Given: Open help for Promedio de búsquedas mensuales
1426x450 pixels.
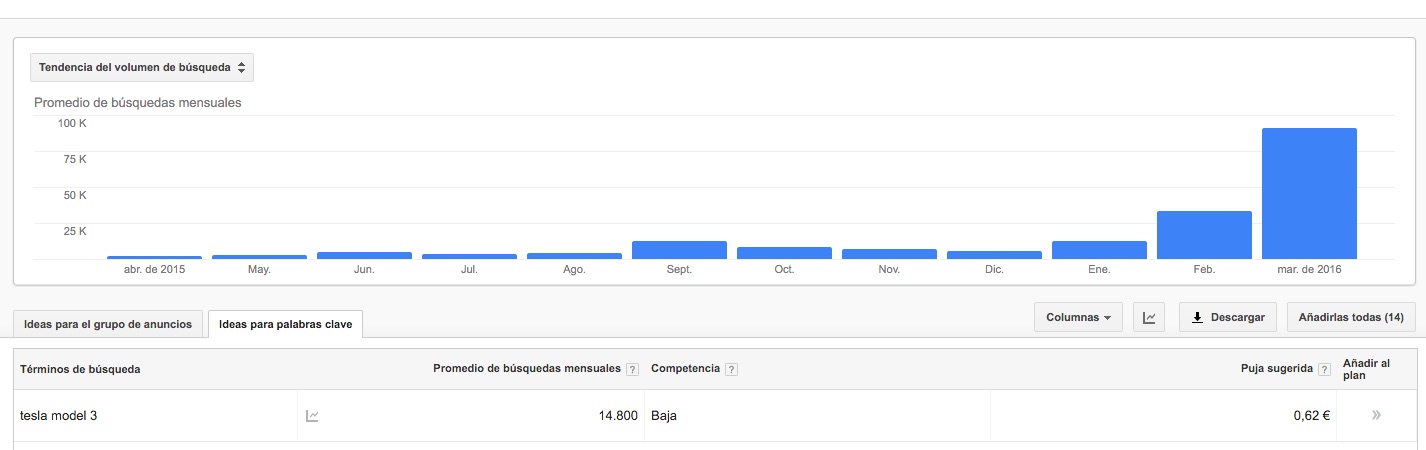Looking at the screenshot, I should tap(632, 370).
